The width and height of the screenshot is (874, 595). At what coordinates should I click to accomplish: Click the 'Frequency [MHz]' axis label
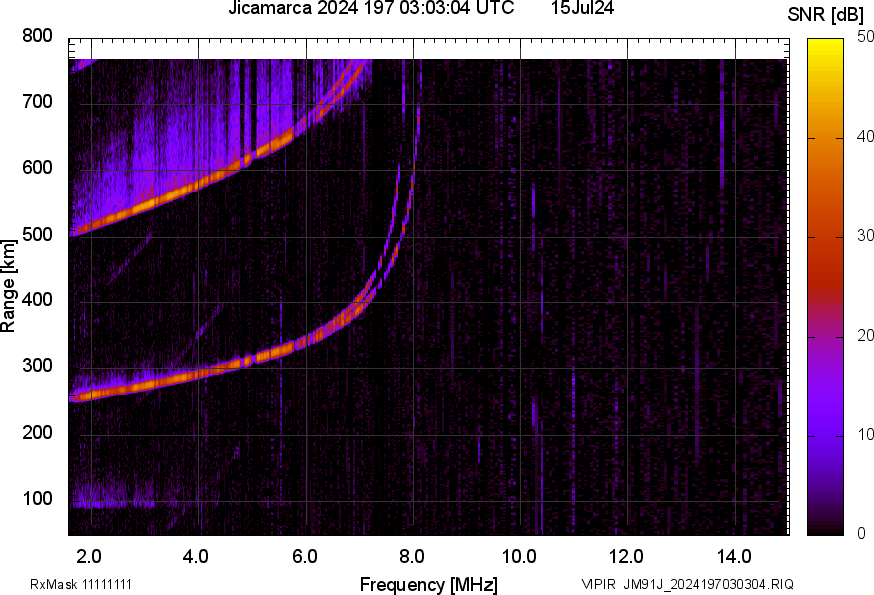[429, 584]
